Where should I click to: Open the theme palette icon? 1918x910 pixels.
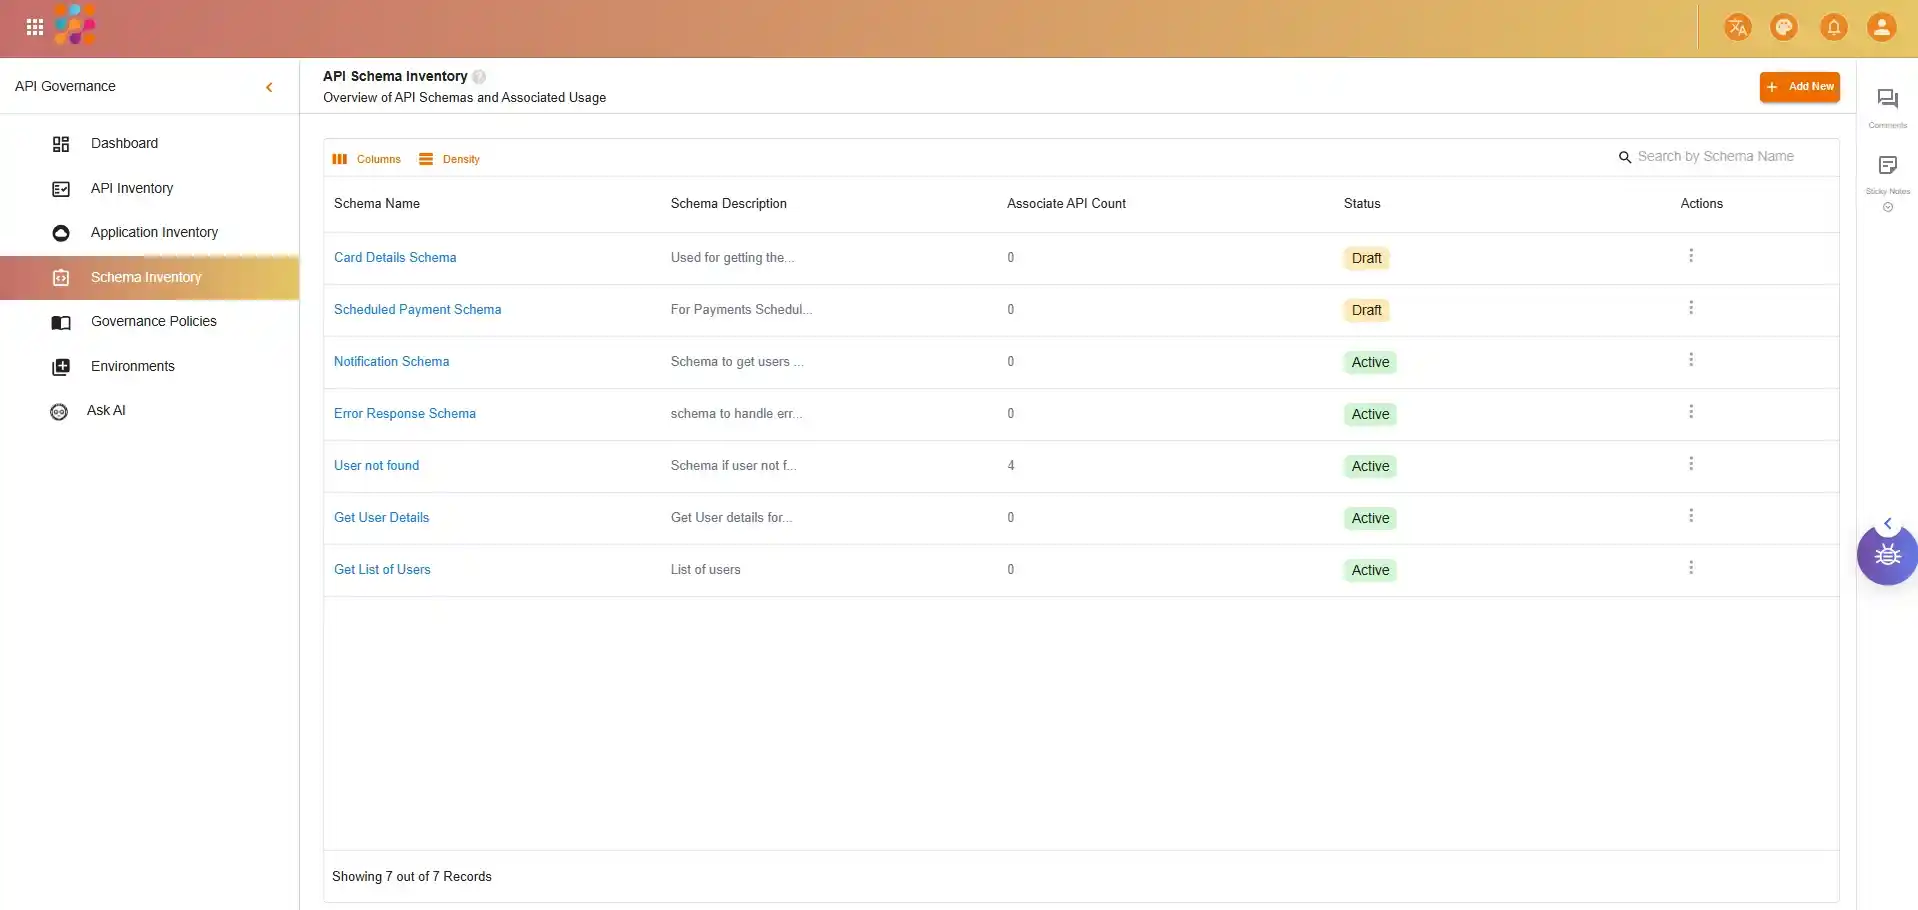tap(1784, 27)
